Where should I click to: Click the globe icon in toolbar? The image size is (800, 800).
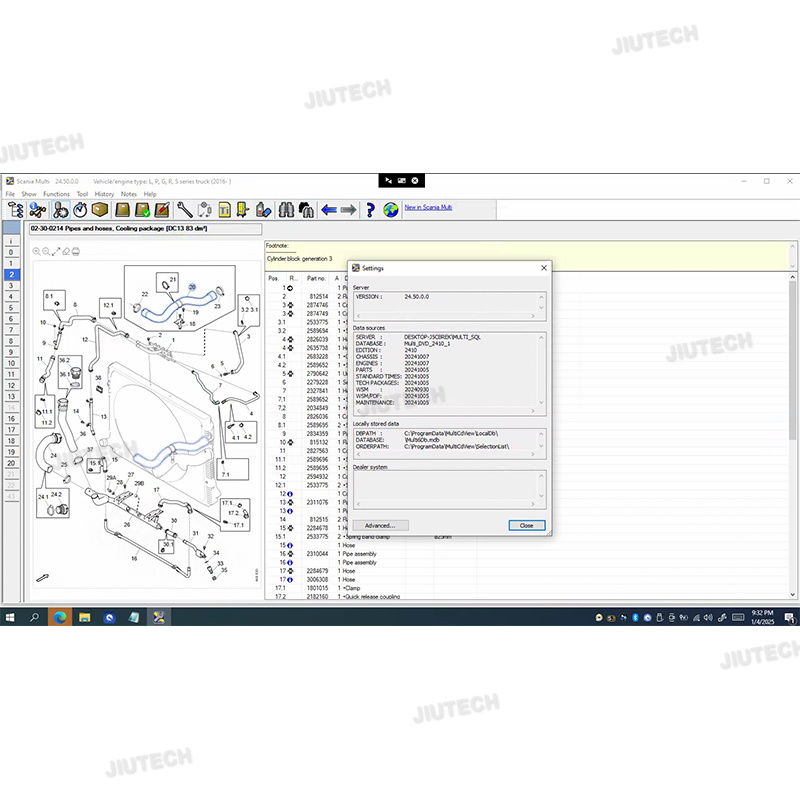(x=390, y=210)
